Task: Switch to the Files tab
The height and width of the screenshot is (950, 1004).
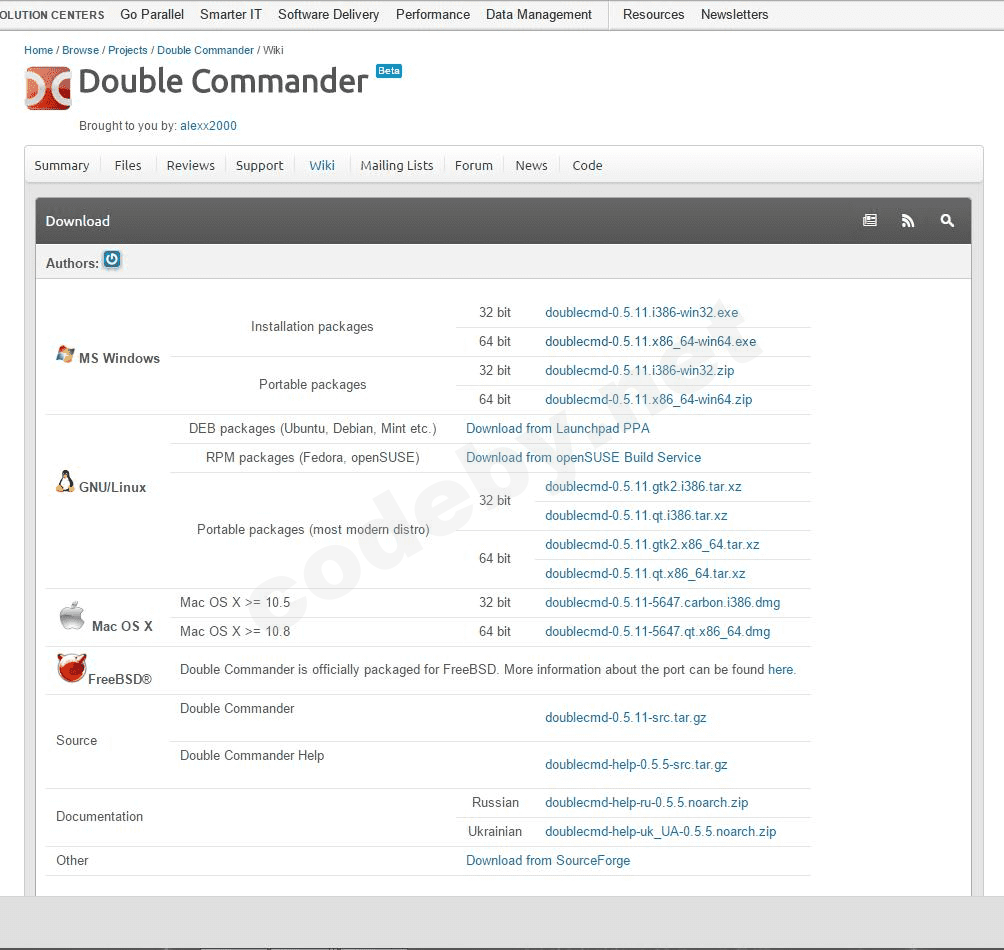Action: 128,165
